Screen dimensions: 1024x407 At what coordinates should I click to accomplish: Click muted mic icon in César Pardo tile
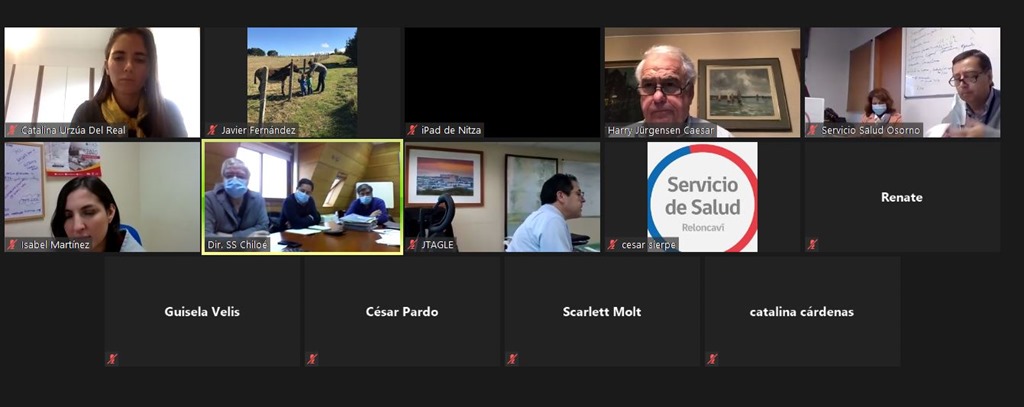pos(312,359)
